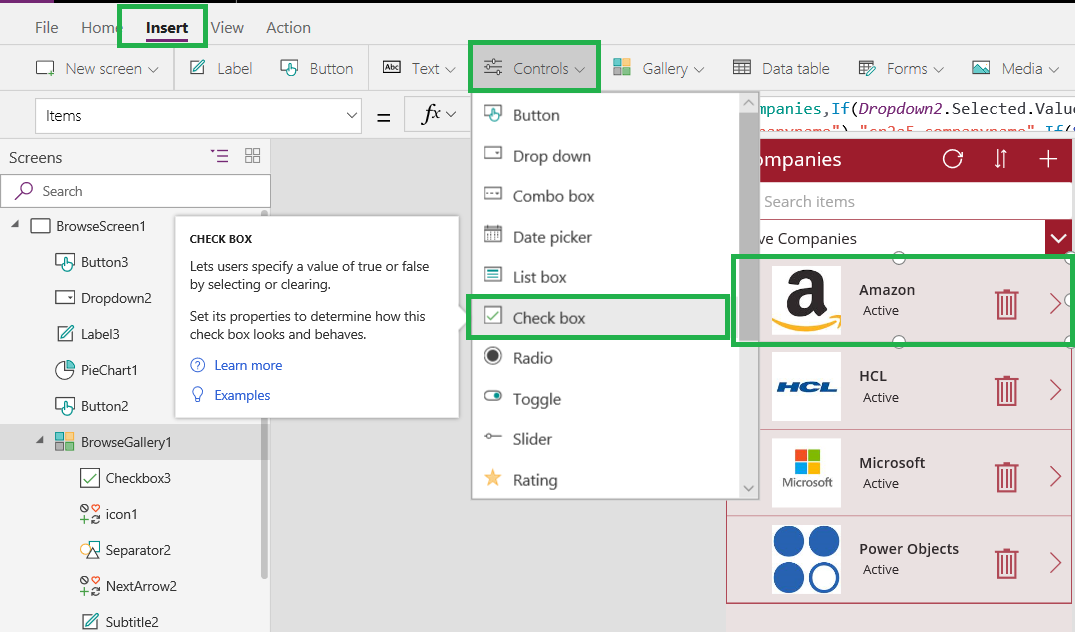Viewport: 1075px width, 632px height.
Task: Switch to tree list view icon
Action: [x=219, y=156]
